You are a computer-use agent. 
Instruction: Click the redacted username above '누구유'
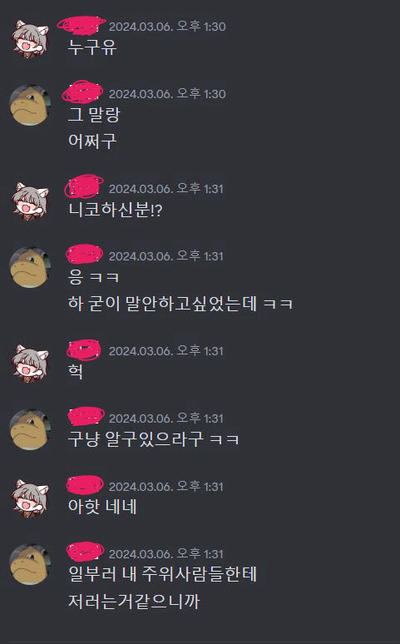pyautogui.click(x=81, y=25)
